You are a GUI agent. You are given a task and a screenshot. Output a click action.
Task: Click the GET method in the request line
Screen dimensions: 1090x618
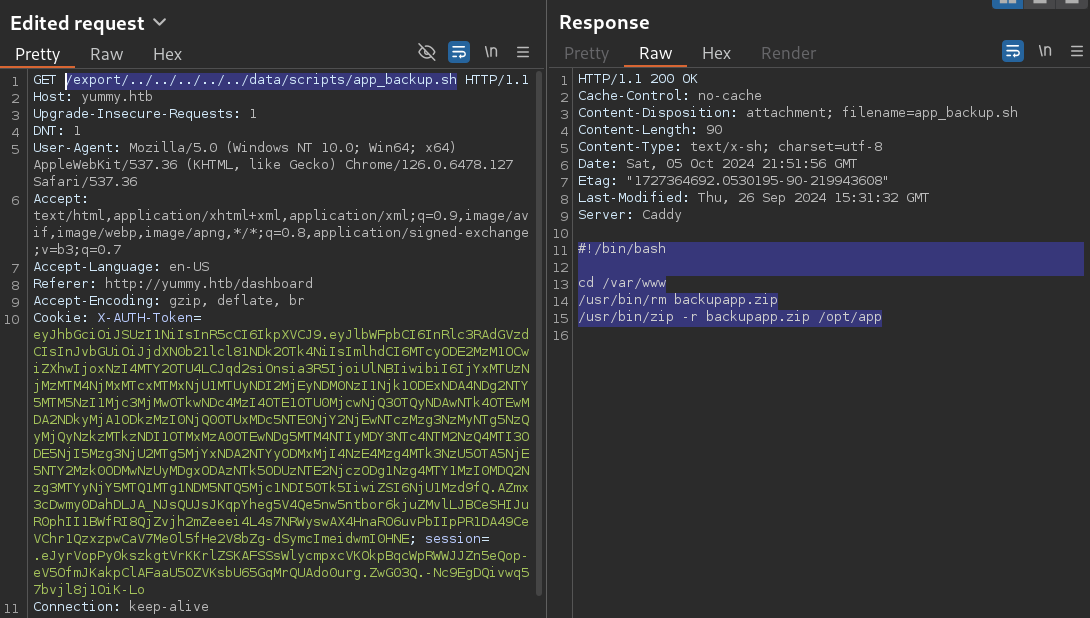pyautogui.click(x=44, y=80)
